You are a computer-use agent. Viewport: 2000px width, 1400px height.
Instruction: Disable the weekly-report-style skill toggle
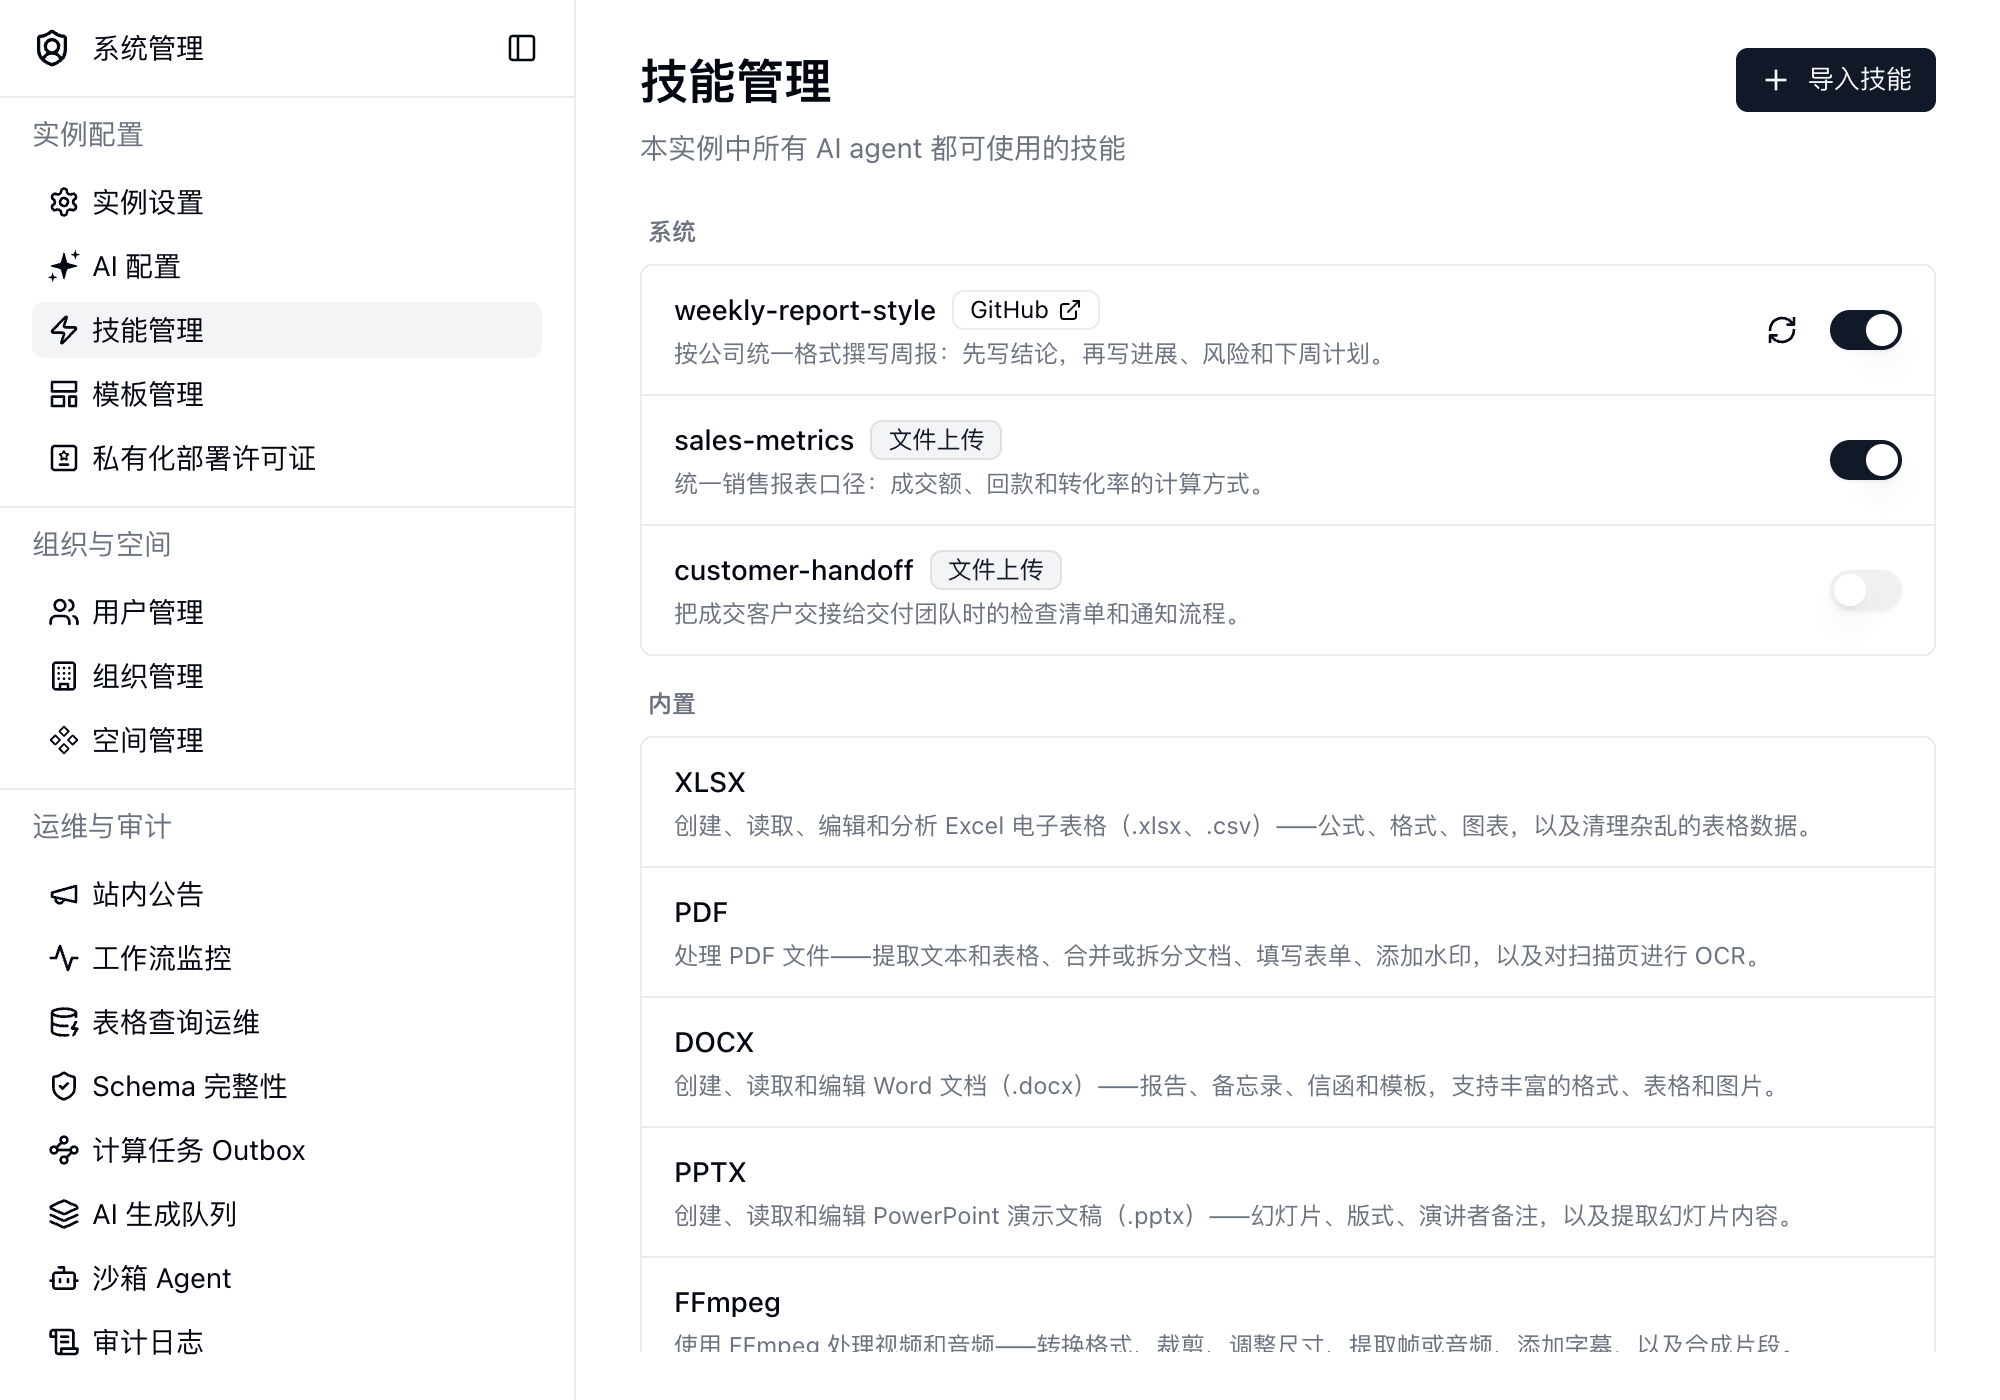[x=1866, y=330]
